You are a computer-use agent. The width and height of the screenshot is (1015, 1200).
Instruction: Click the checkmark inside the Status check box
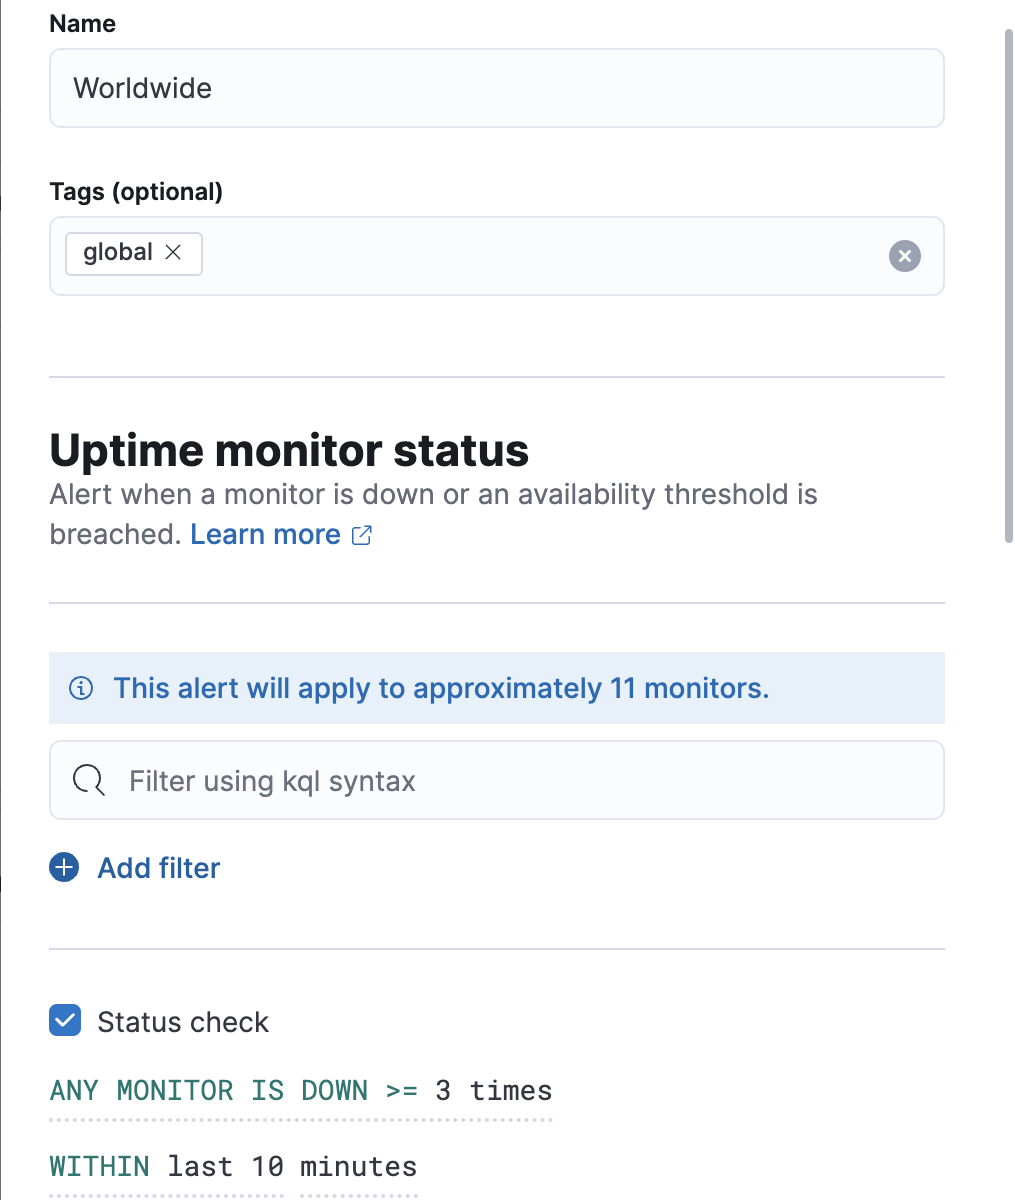[x=64, y=1021]
